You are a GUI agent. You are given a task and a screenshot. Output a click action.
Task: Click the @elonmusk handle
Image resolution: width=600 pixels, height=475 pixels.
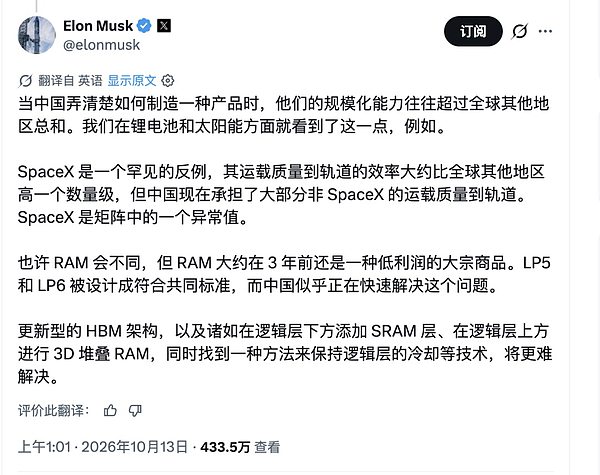point(101,45)
